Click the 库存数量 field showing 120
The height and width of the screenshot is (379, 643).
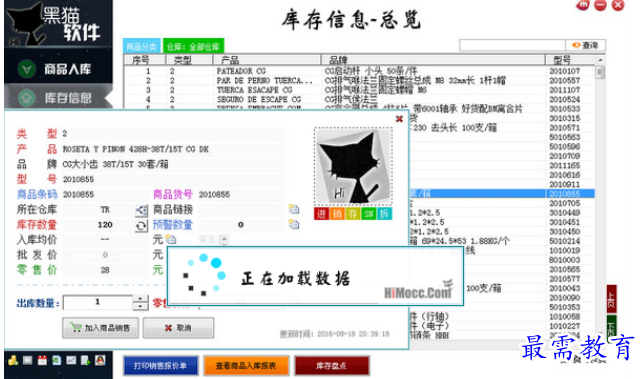(x=98, y=225)
